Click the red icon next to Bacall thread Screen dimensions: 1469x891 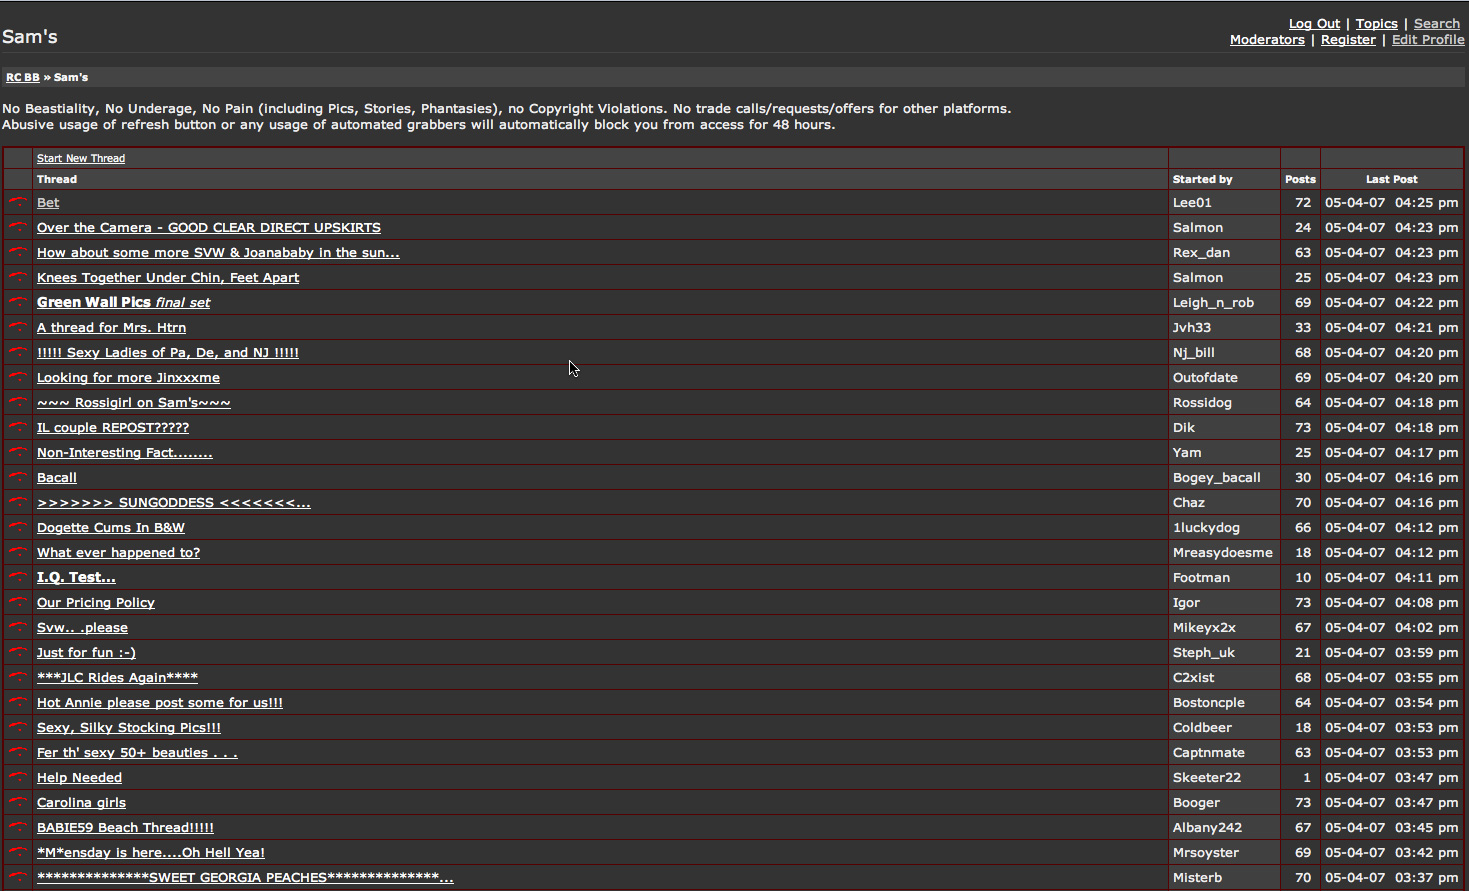click(18, 477)
